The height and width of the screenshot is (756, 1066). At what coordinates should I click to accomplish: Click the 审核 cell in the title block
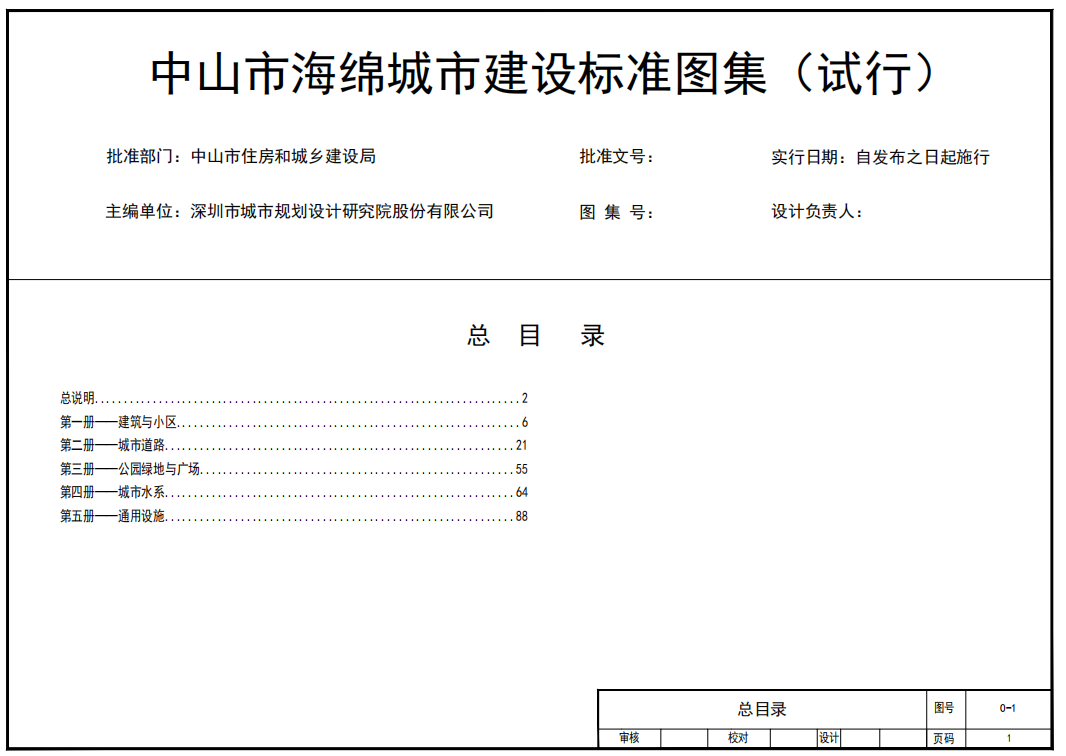pos(629,738)
